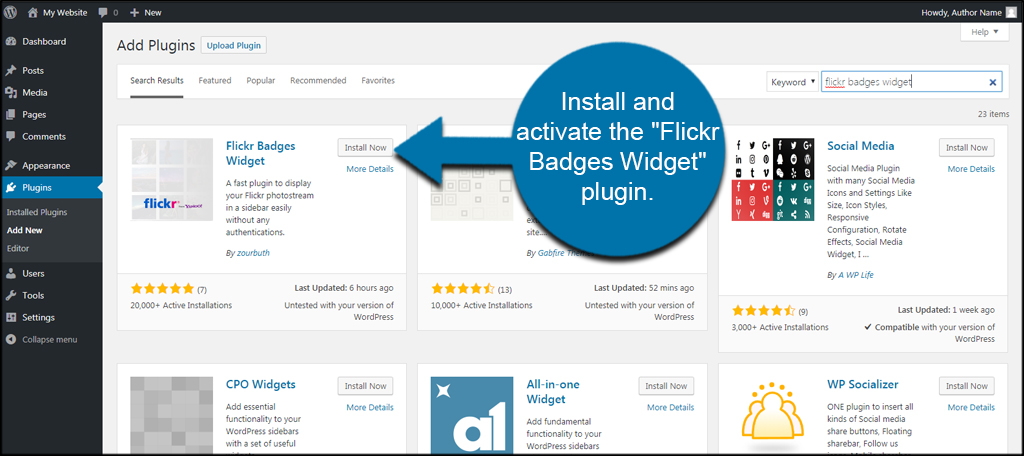This screenshot has height=456, width=1024.
Task: Open More Details for Flickr Badges Widget
Action: point(370,169)
